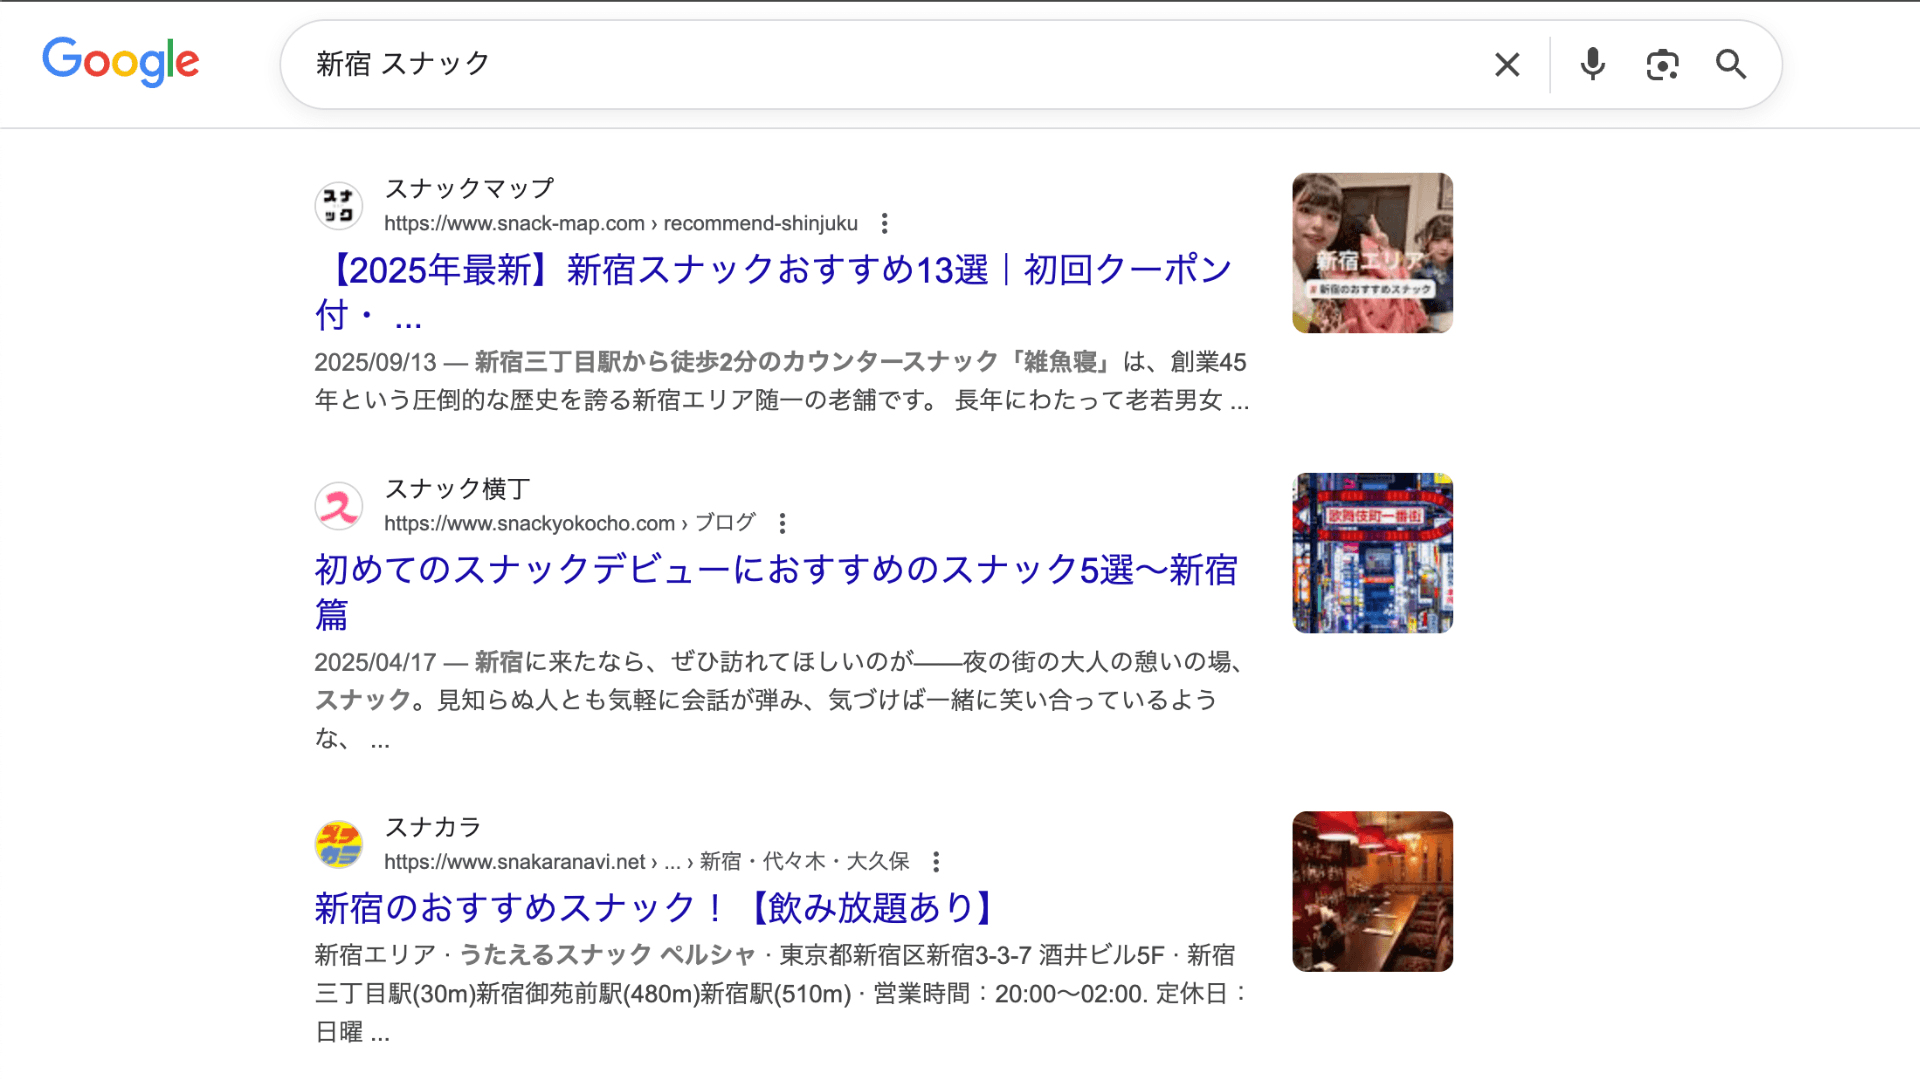Click the スナックマップ site favicon

(339, 206)
